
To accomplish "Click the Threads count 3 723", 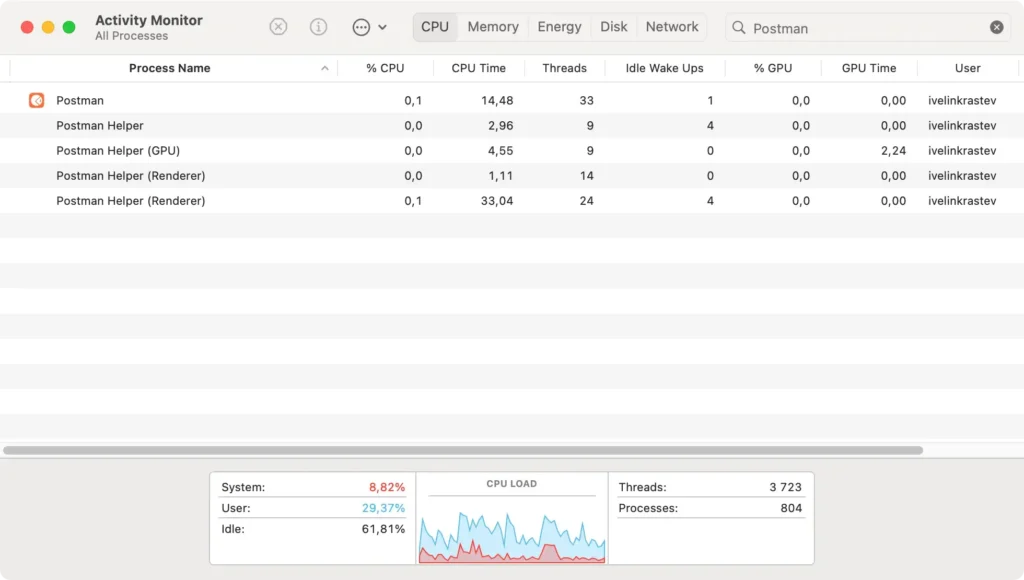I will coord(785,487).
